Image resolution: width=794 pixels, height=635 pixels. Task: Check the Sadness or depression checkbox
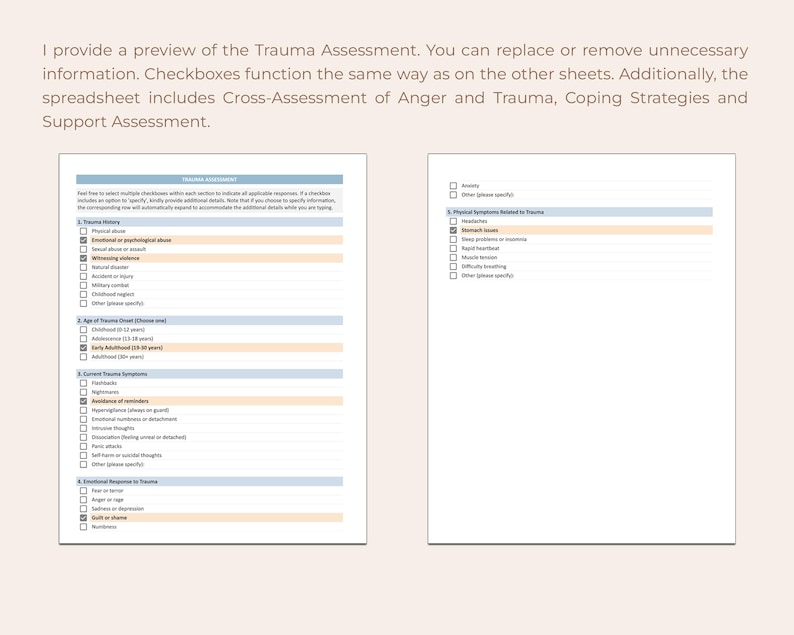tap(84, 509)
